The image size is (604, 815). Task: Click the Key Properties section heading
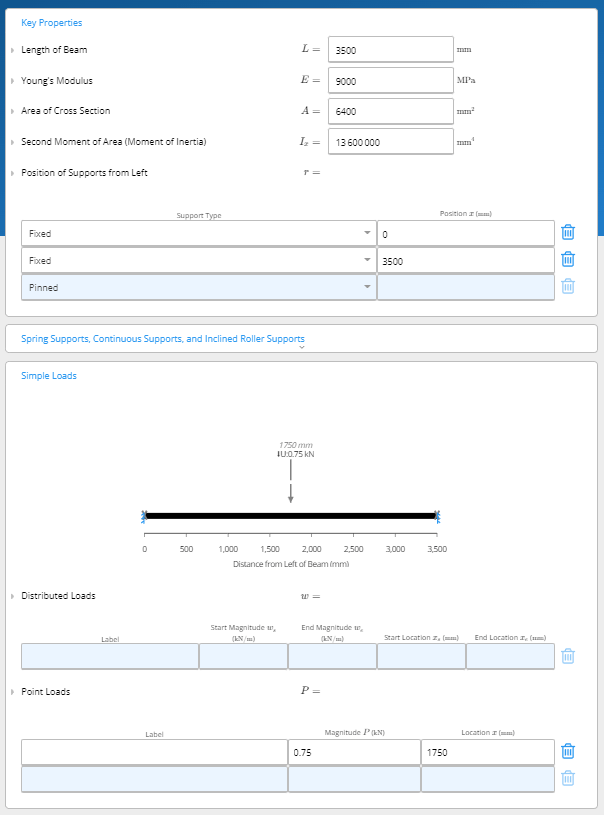coord(52,23)
